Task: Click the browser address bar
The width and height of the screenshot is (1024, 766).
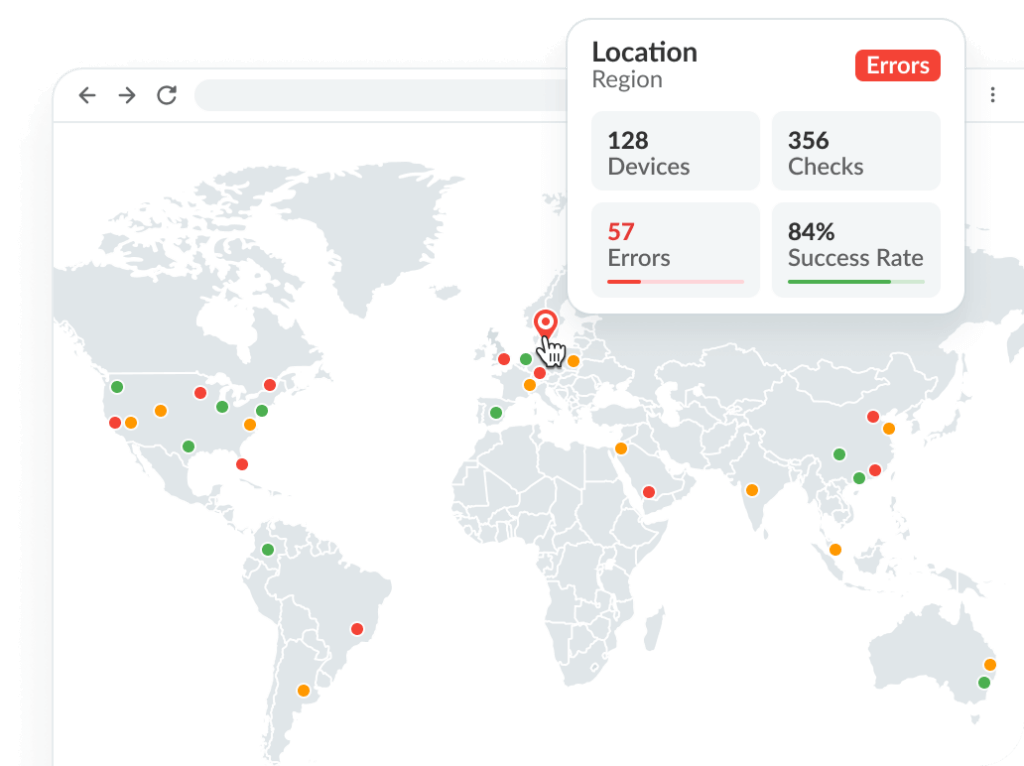Action: tap(400, 95)
